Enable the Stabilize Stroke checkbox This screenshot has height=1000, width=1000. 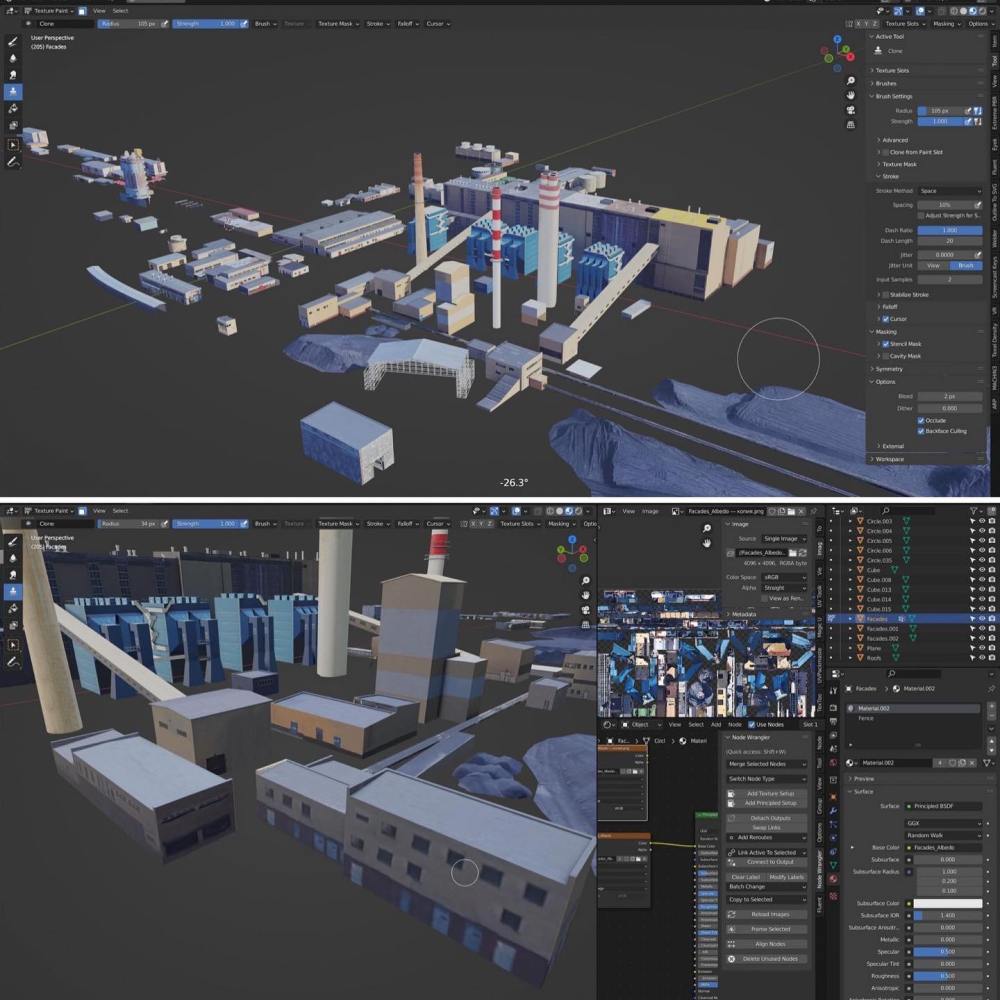[886, 295]
